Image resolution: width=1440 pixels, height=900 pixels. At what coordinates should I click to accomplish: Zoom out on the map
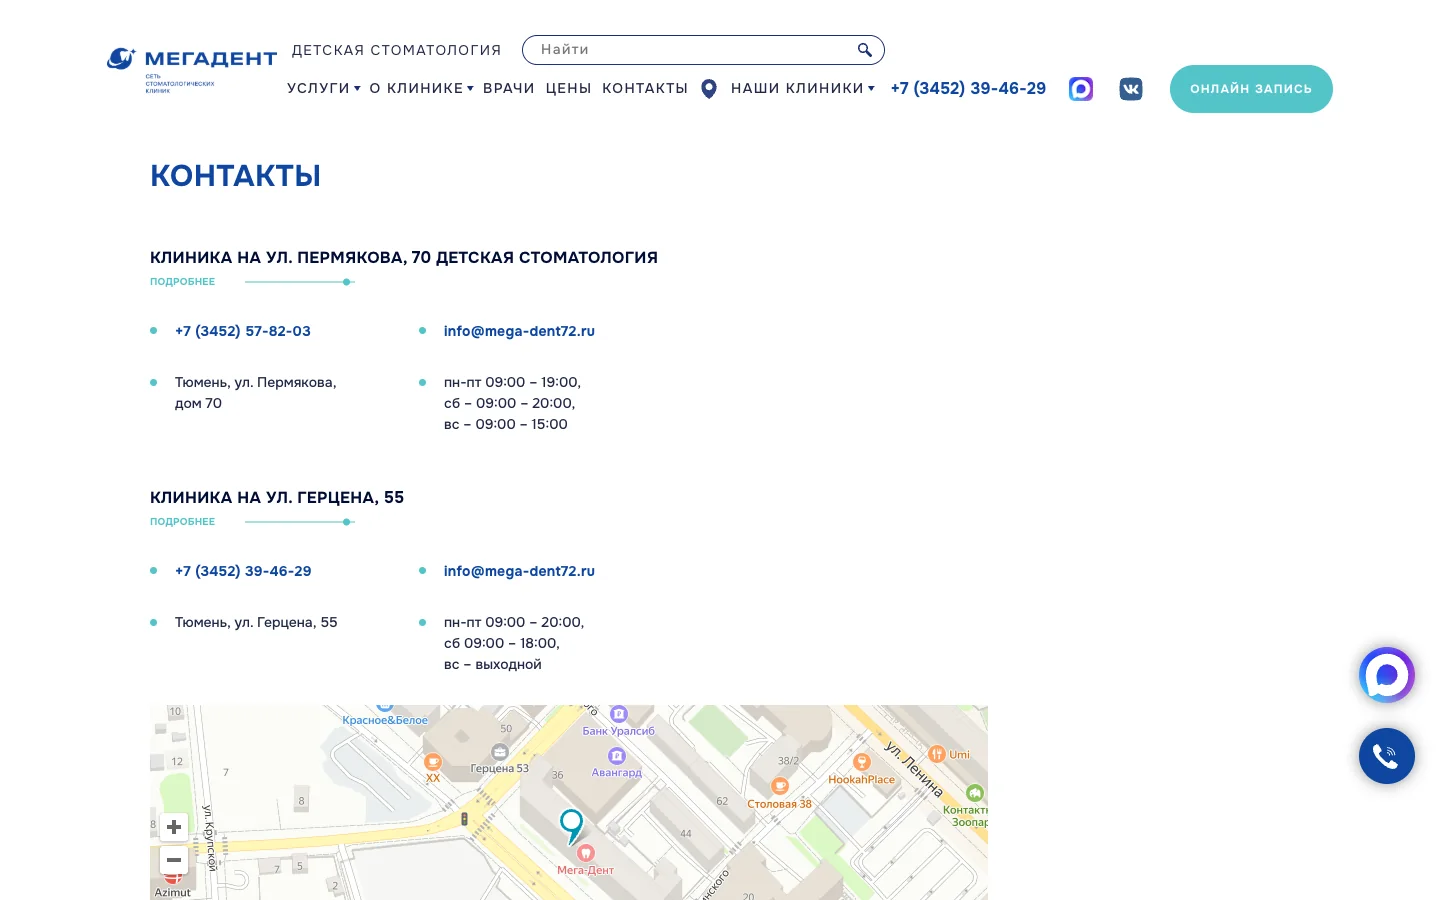(174, 860)
